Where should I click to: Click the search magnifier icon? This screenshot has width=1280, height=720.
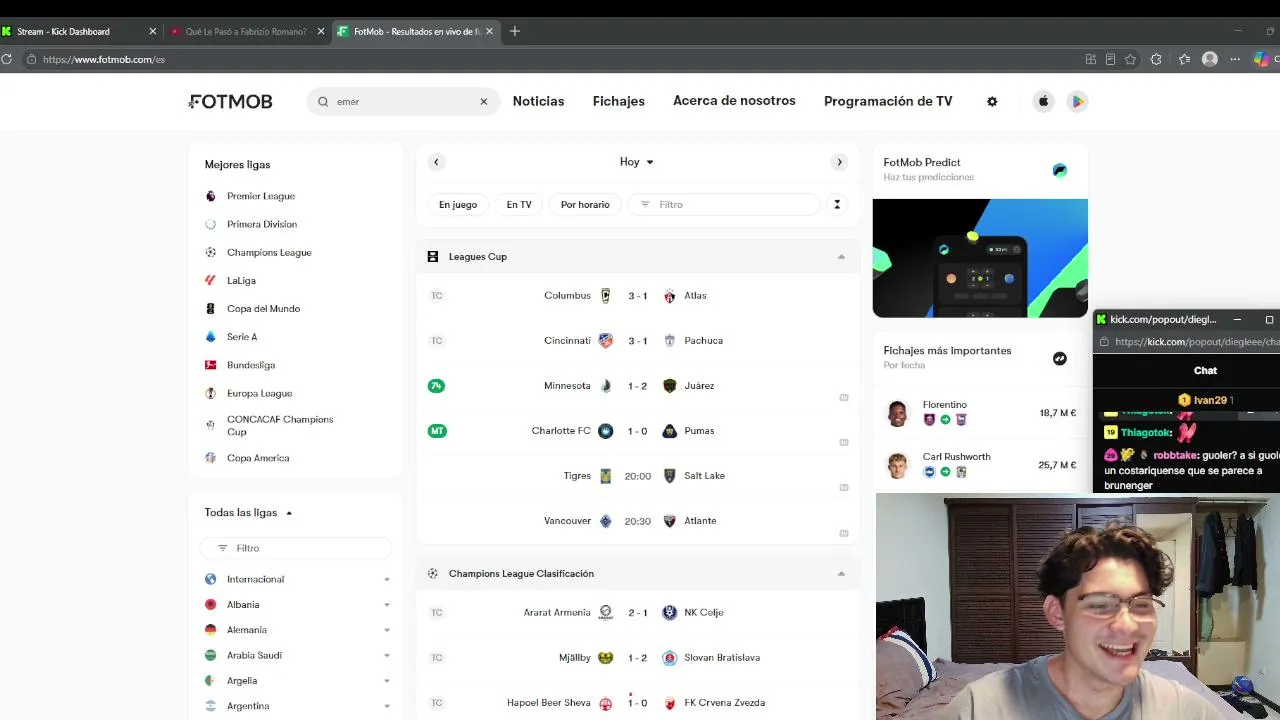[x=323, y=101]
